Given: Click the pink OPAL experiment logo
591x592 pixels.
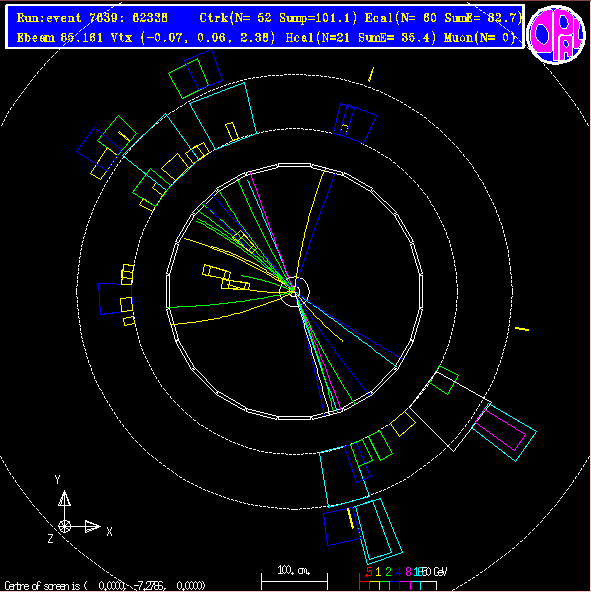Looking at the screenshot, I should coord(557,35).
